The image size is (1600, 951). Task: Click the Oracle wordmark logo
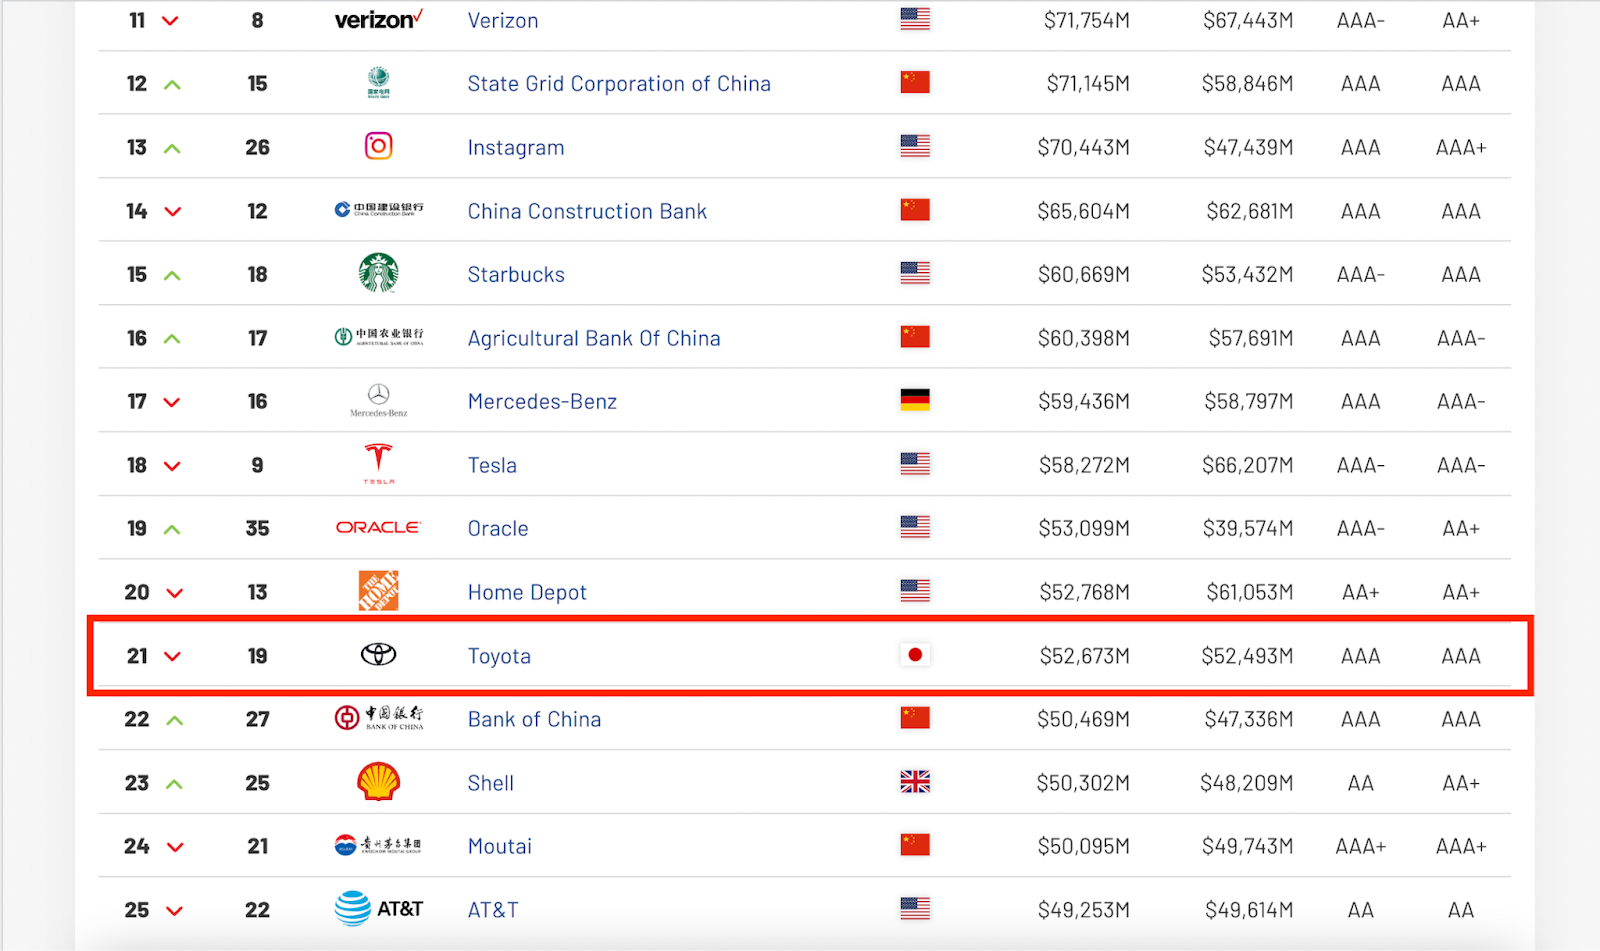pyautogui.click(x=378, y=527)
